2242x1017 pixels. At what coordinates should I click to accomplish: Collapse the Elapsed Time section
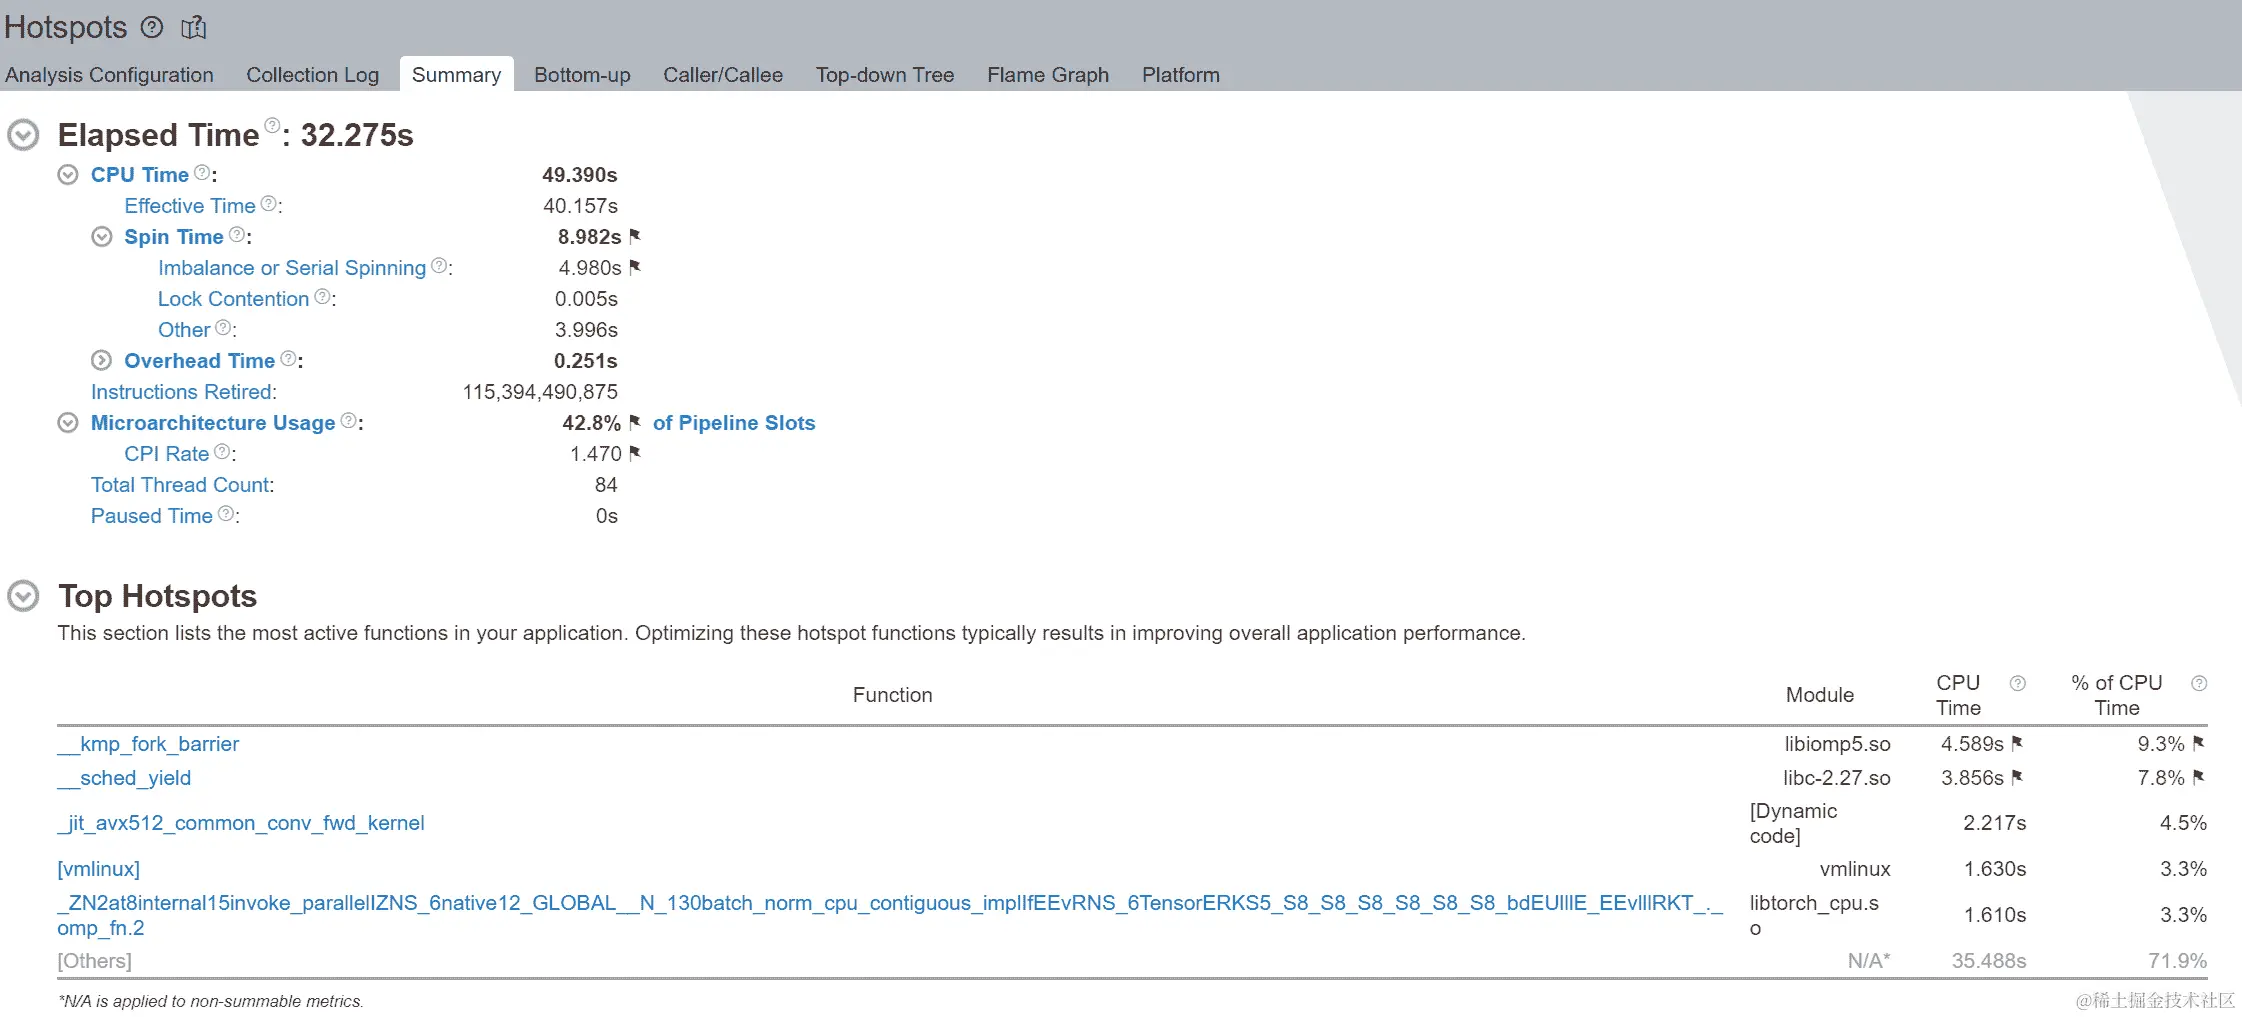[23, 135]
